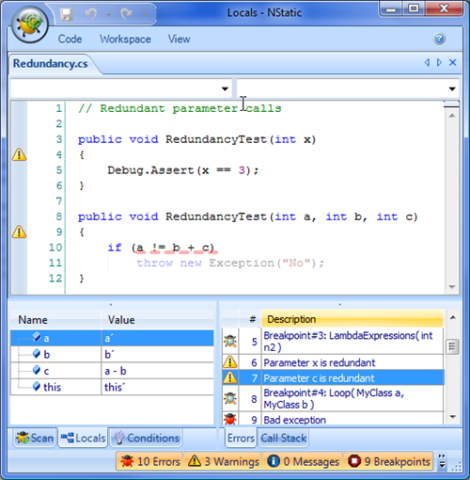Open the Code menu
The width and height of the screenshot is (470, 480).
70,39
